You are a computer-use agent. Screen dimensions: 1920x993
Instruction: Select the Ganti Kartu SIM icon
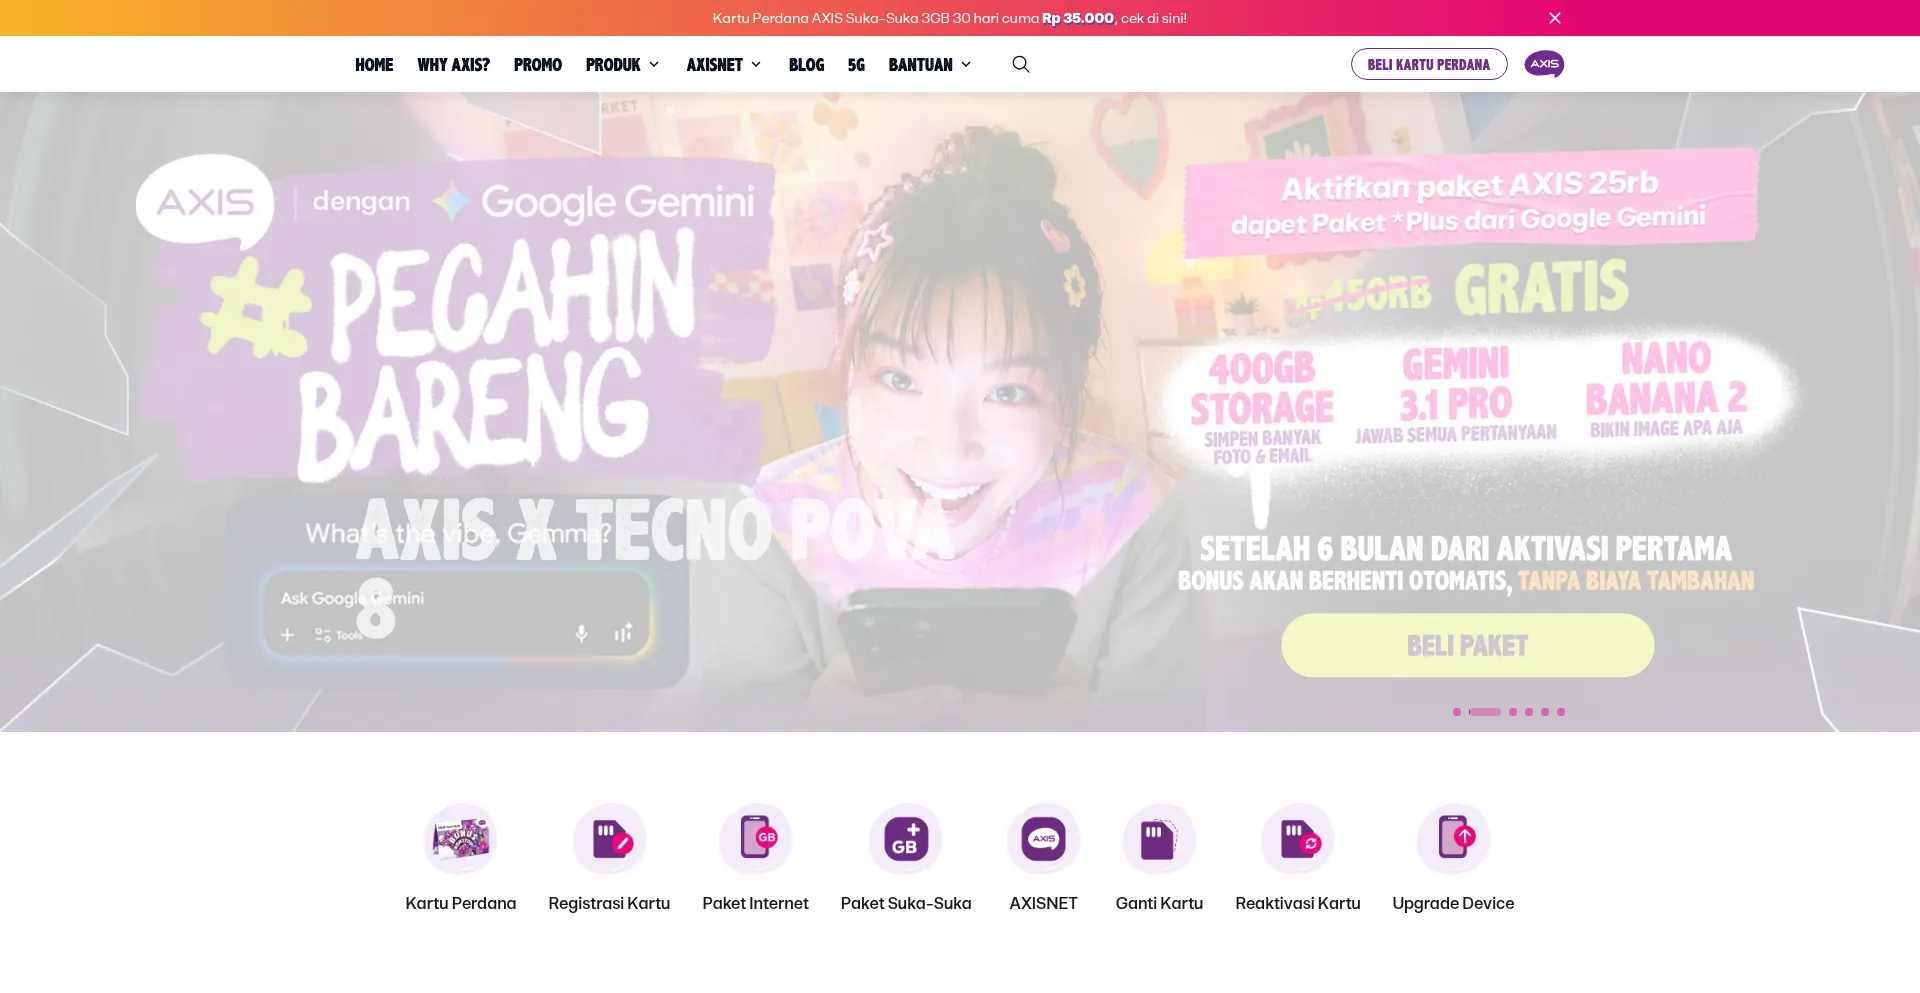1159,839
